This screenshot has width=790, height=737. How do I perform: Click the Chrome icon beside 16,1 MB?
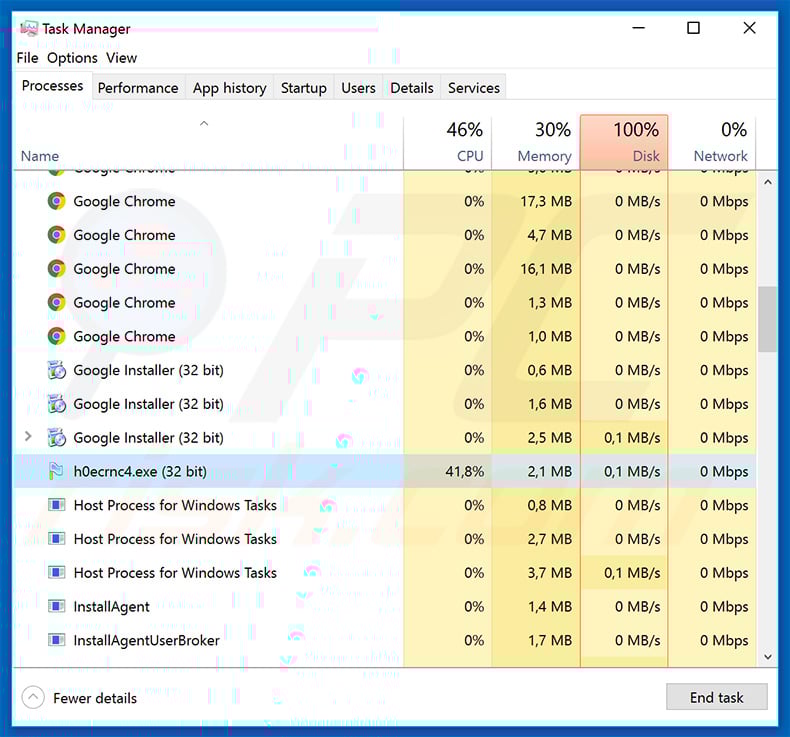56,269
